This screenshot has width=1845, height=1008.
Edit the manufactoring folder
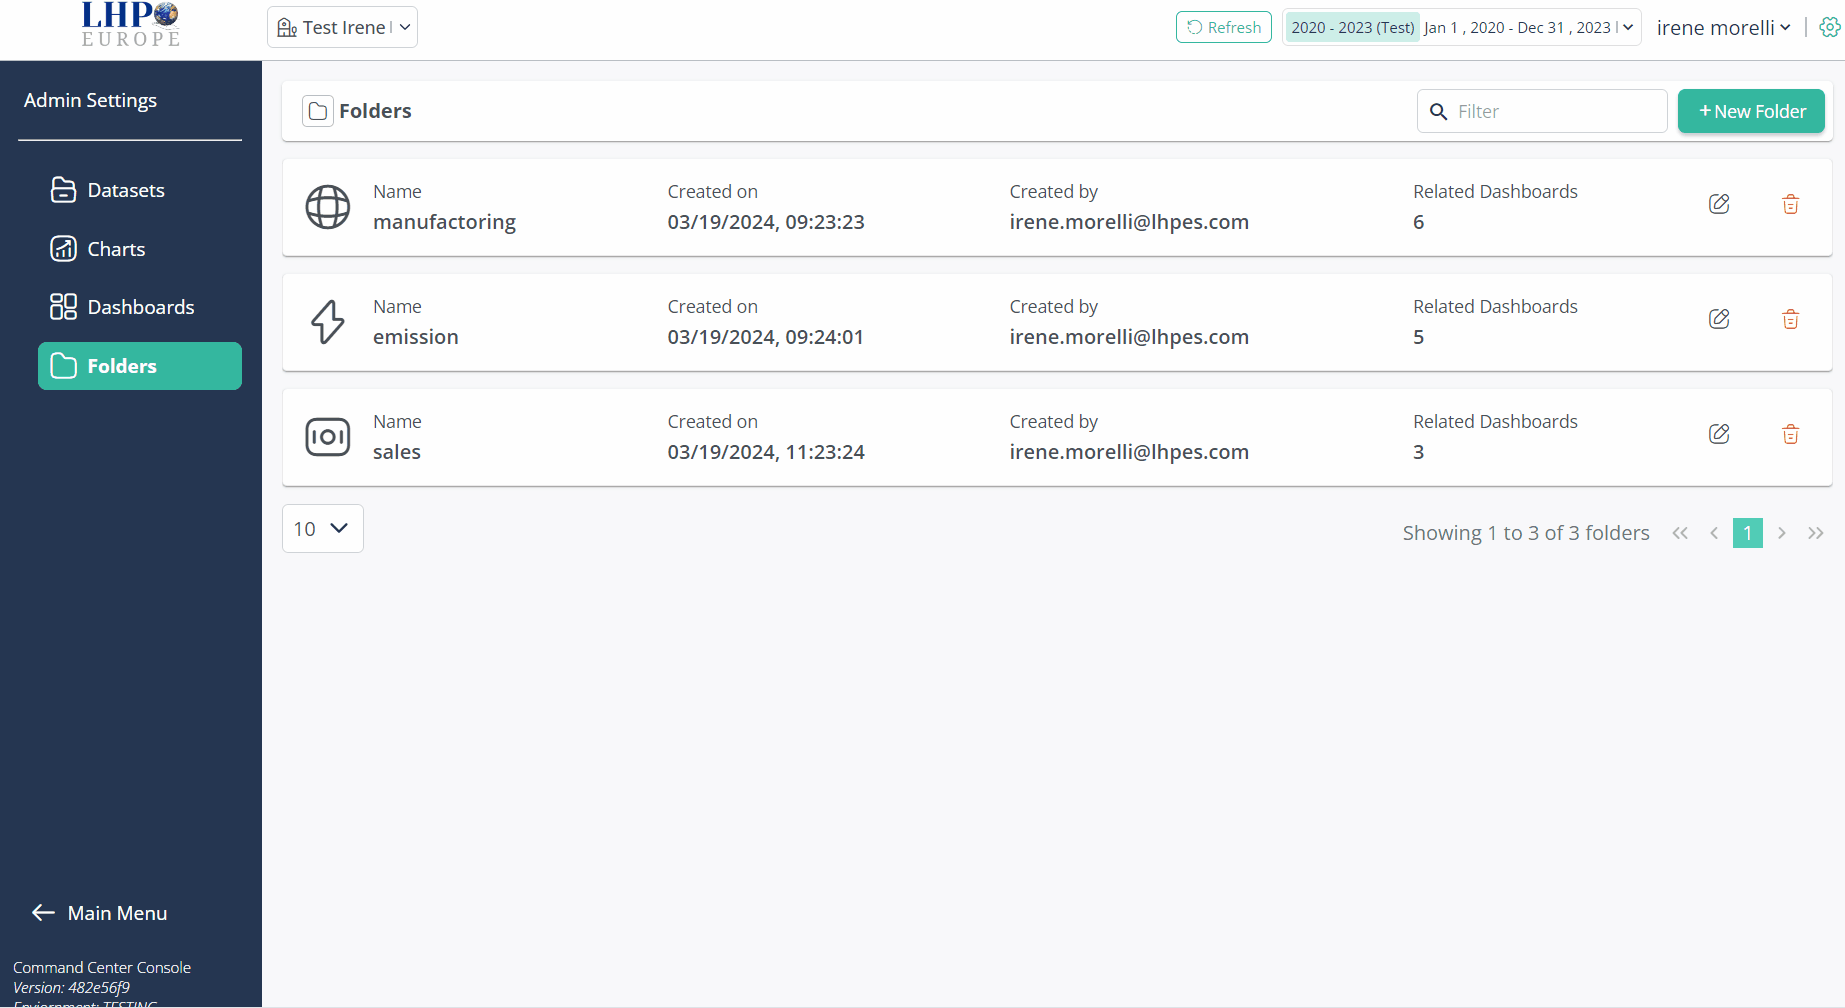(1719, 204)
